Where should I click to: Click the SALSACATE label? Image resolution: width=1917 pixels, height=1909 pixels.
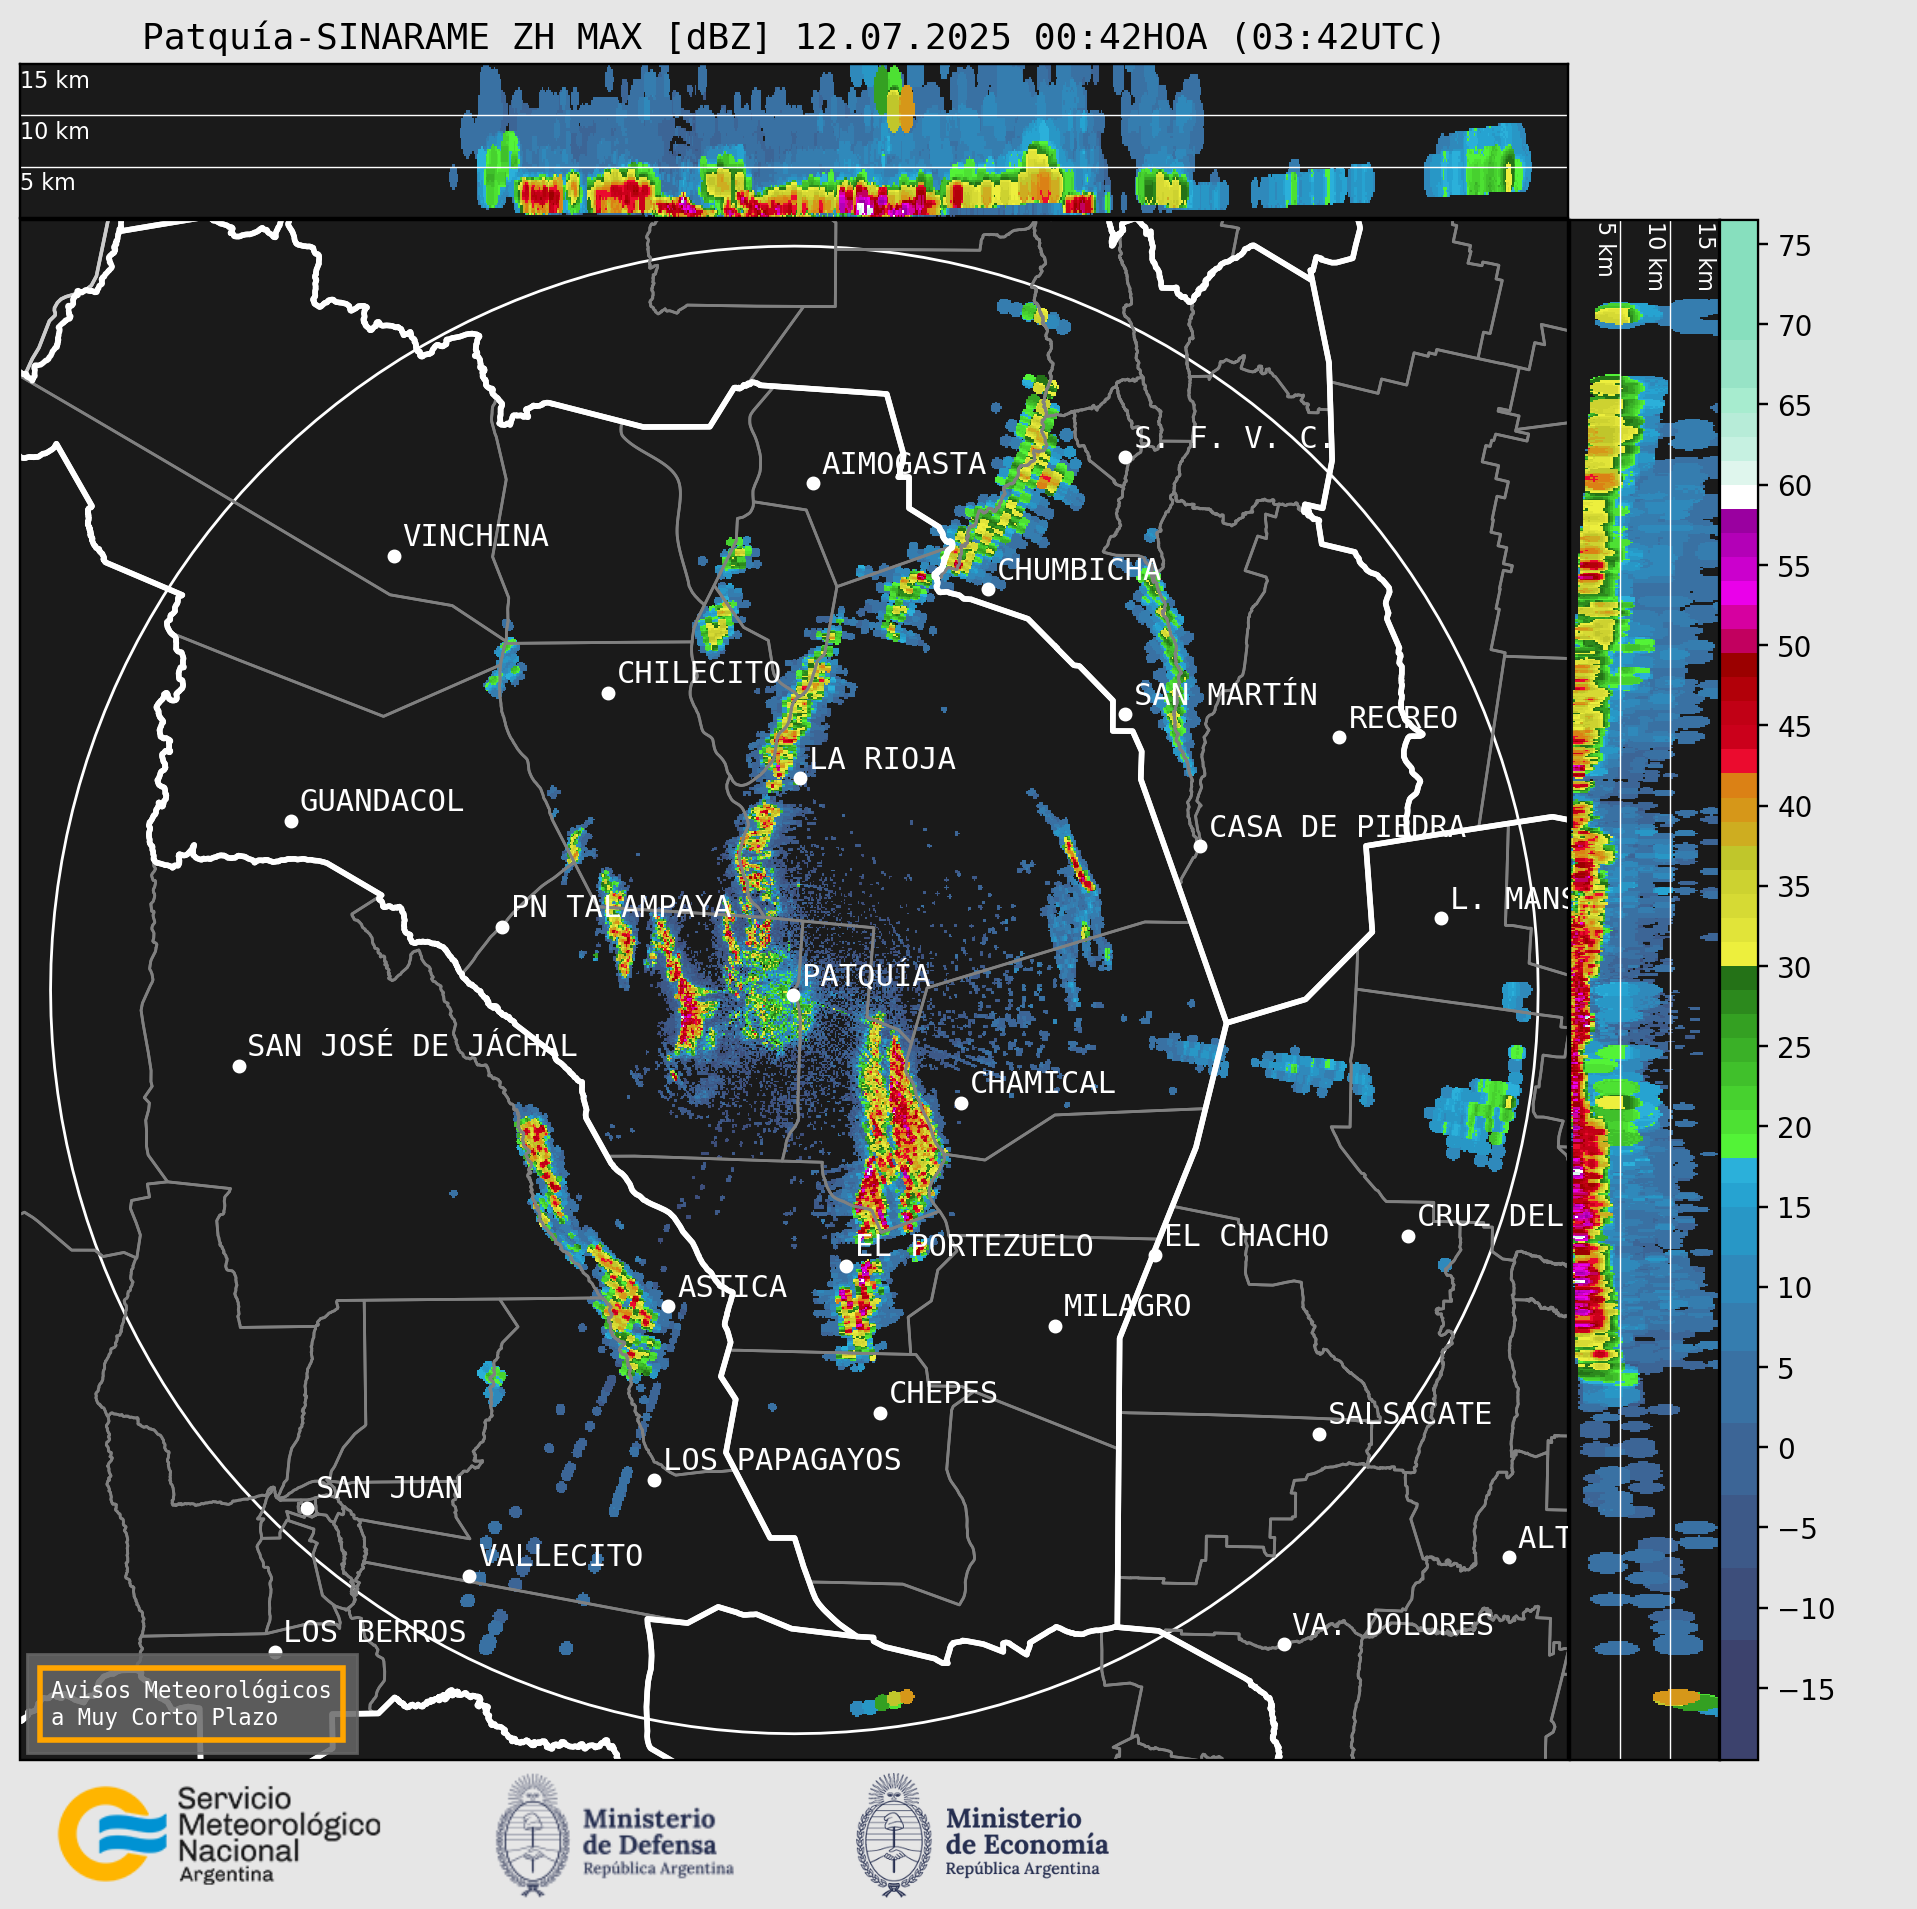(x=1410, y=1414)
